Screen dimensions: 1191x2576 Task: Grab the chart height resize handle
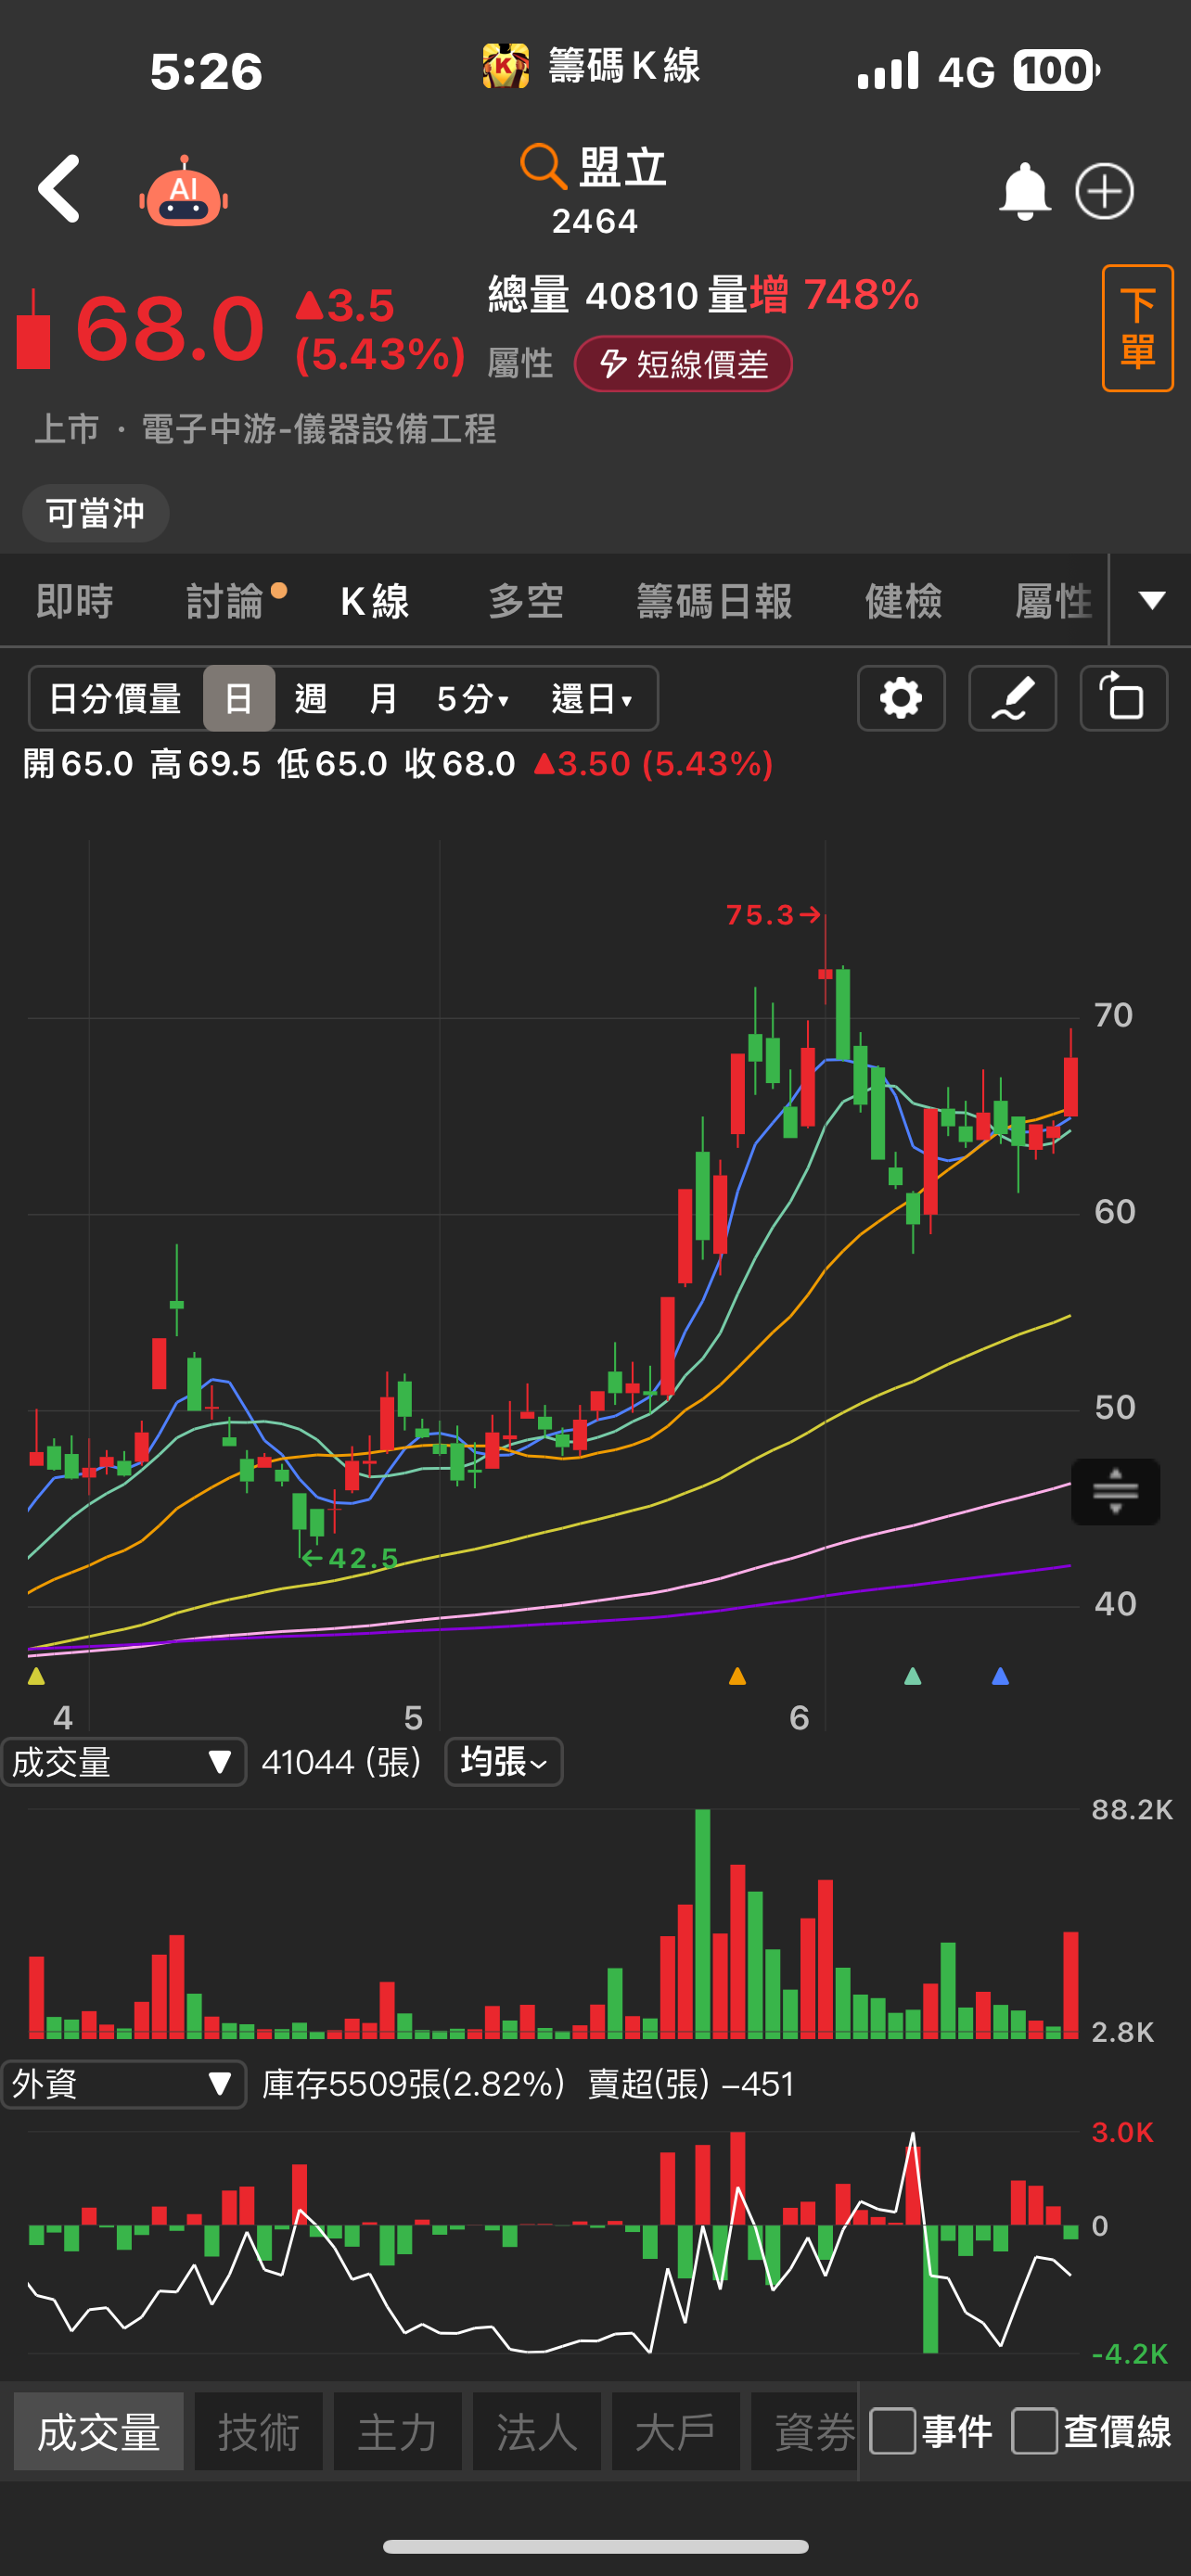tap(1115, 1492)
